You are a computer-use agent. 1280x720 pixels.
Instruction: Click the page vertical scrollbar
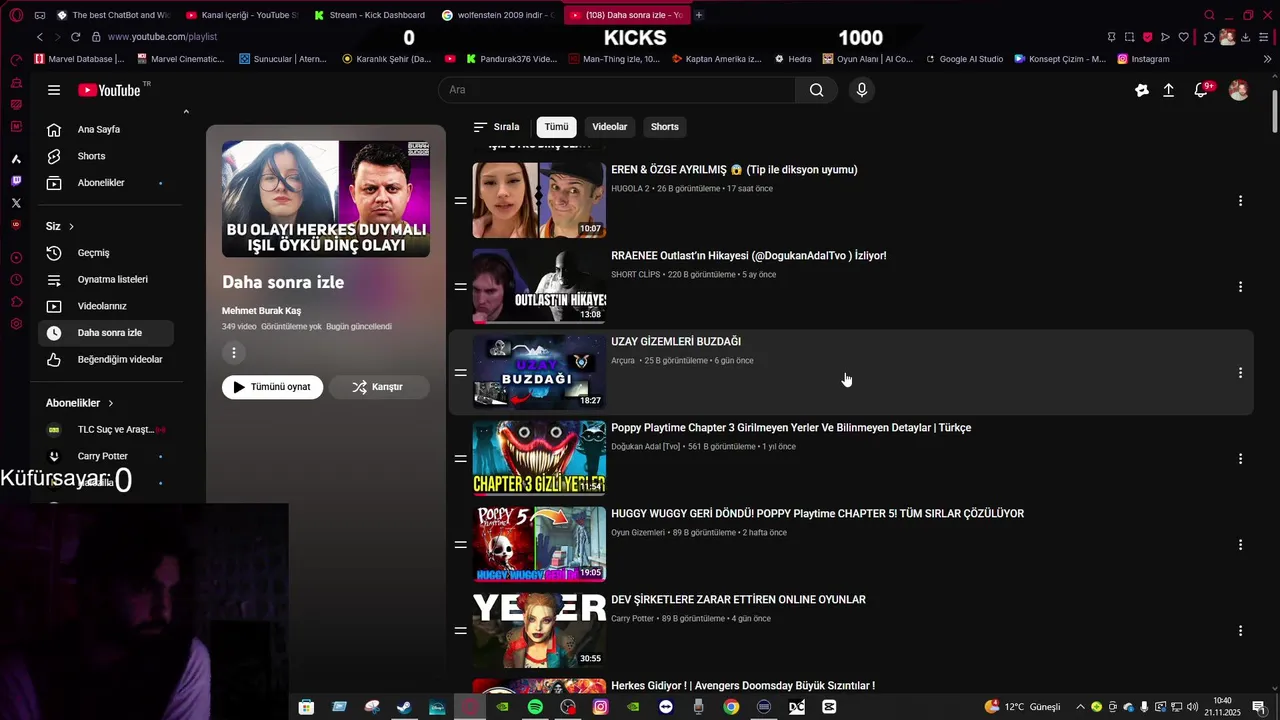1274,110
